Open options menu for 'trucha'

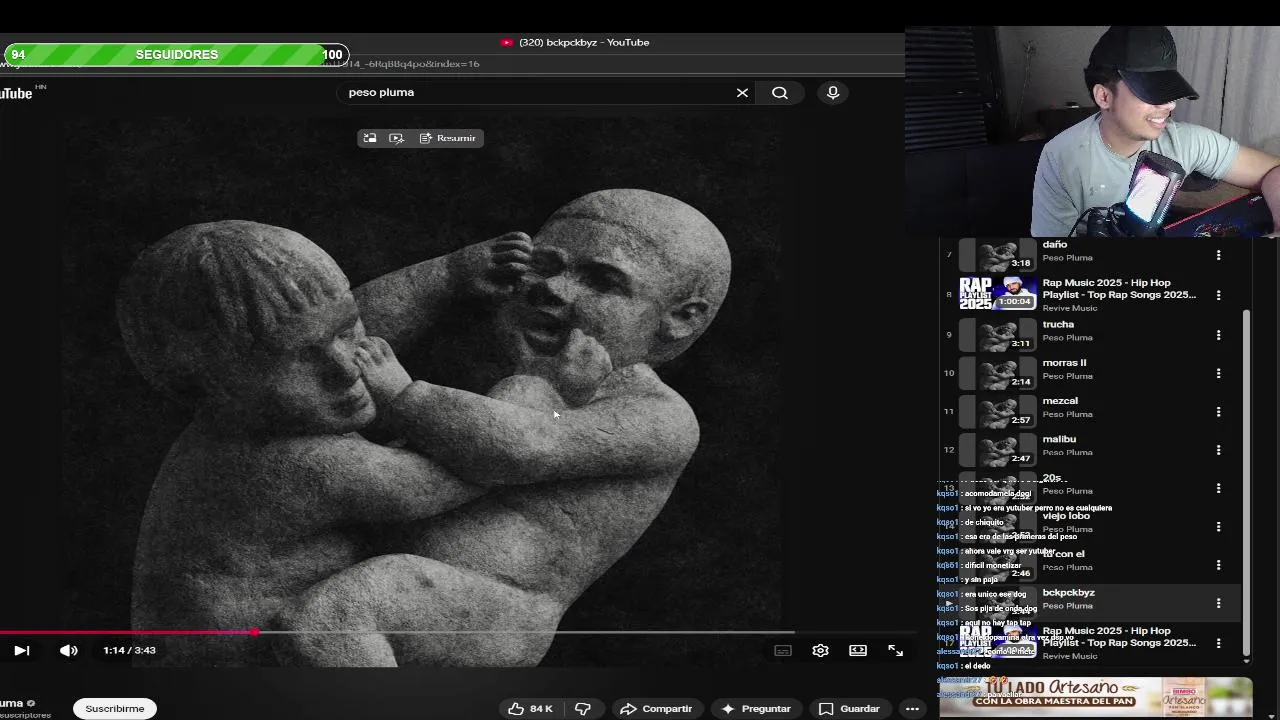coord(1218,335)
